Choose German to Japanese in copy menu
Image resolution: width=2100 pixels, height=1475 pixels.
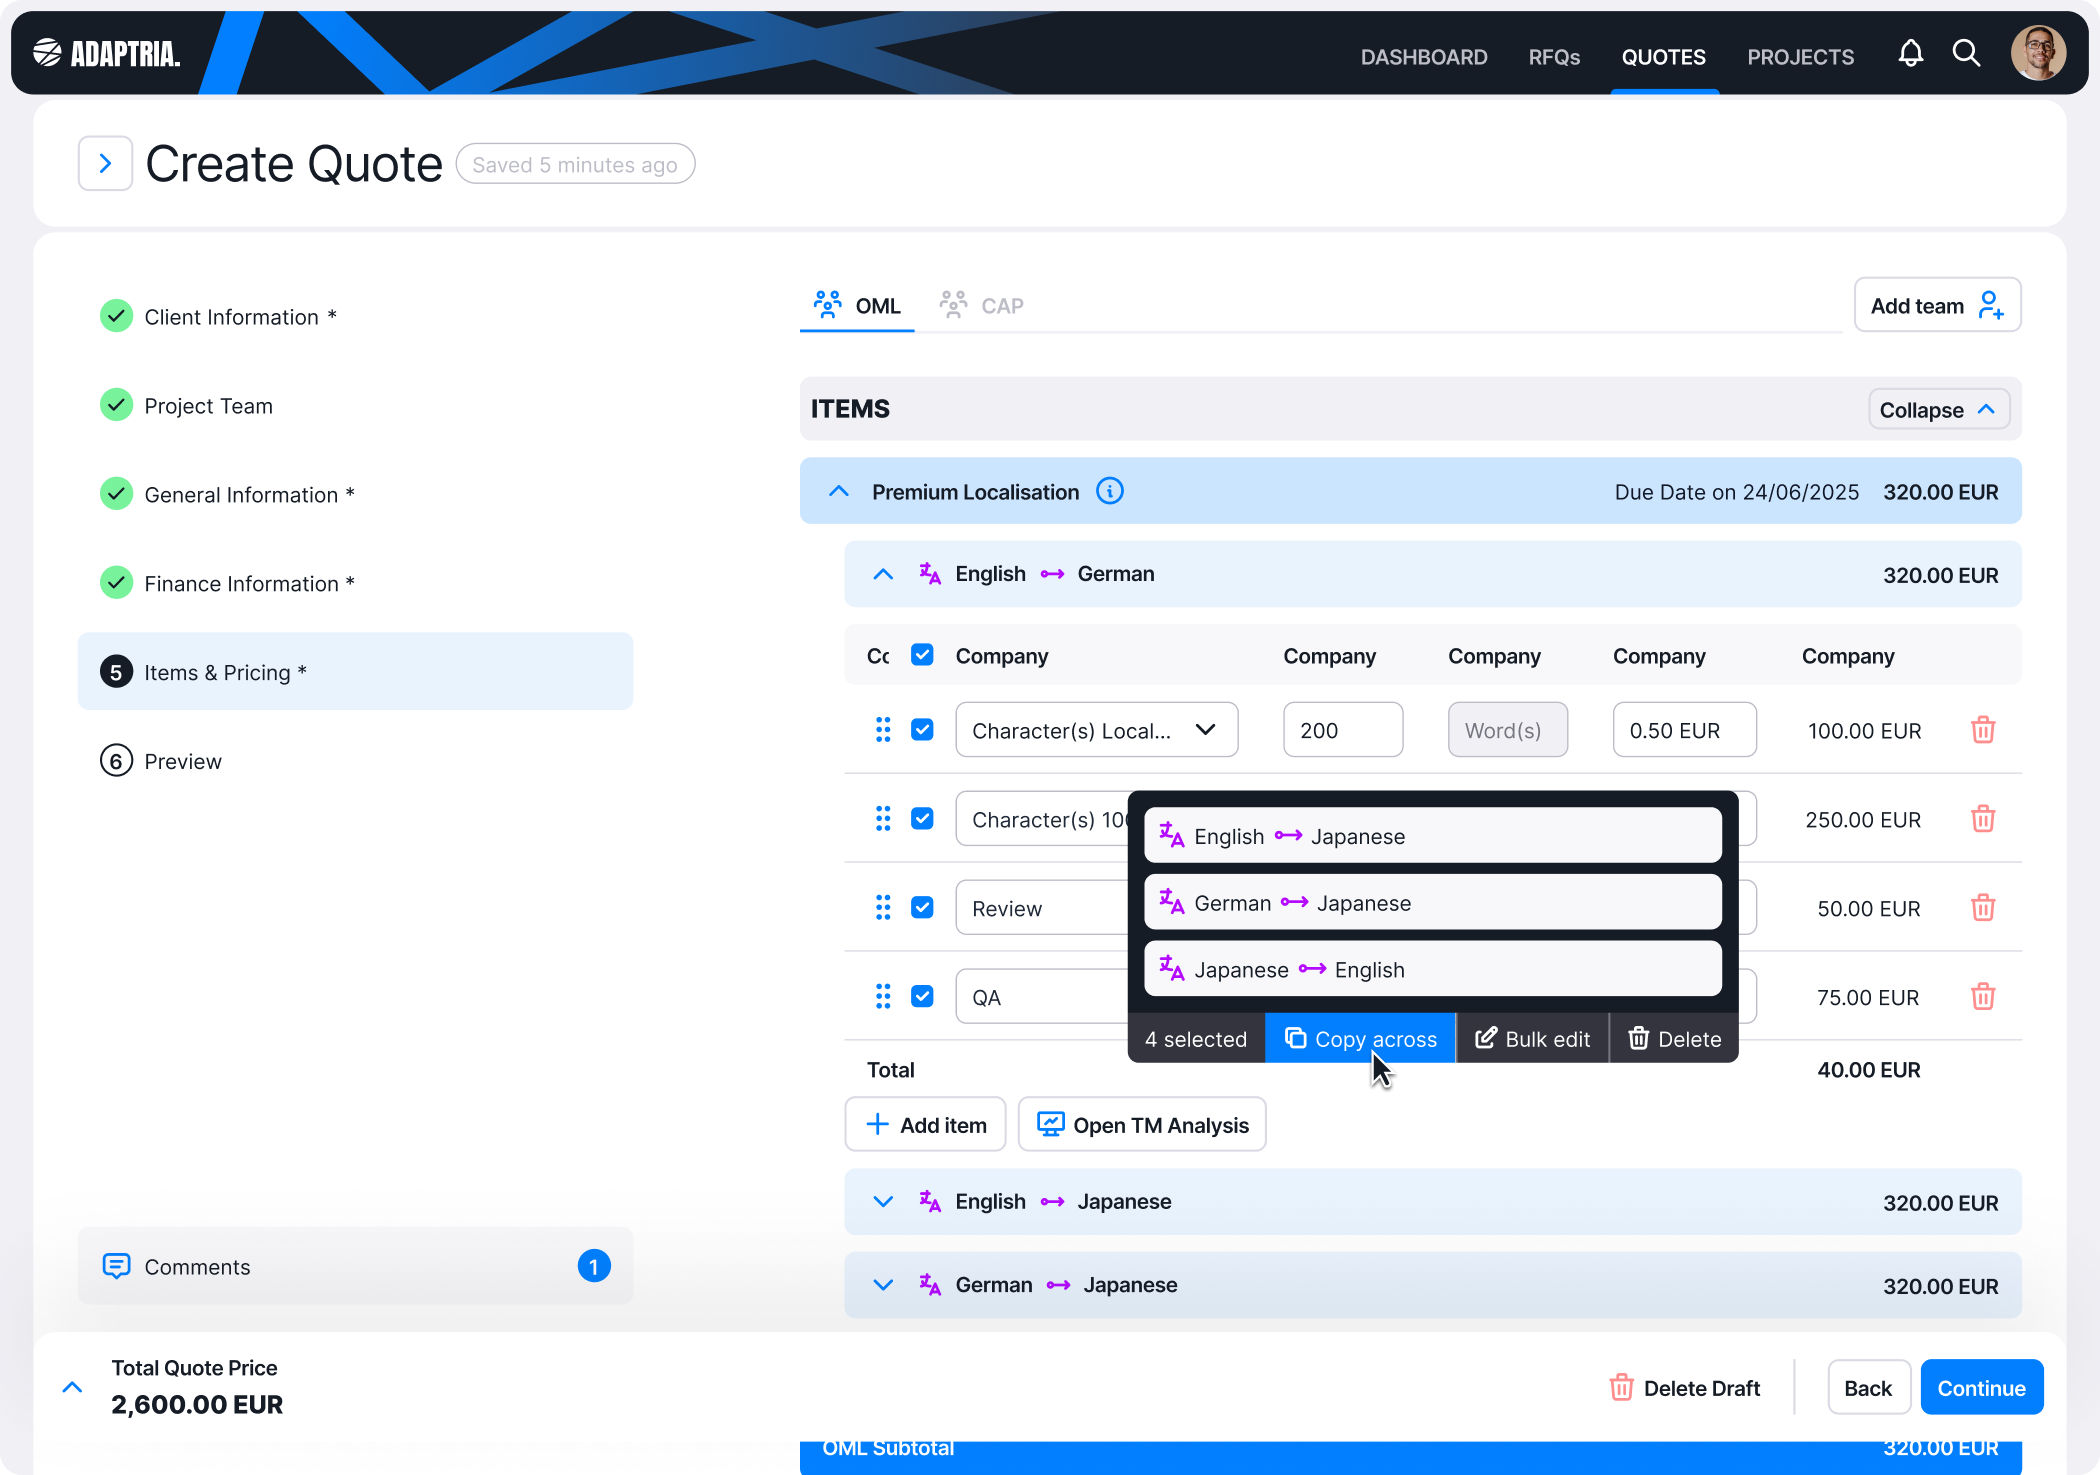[1432, 903]
